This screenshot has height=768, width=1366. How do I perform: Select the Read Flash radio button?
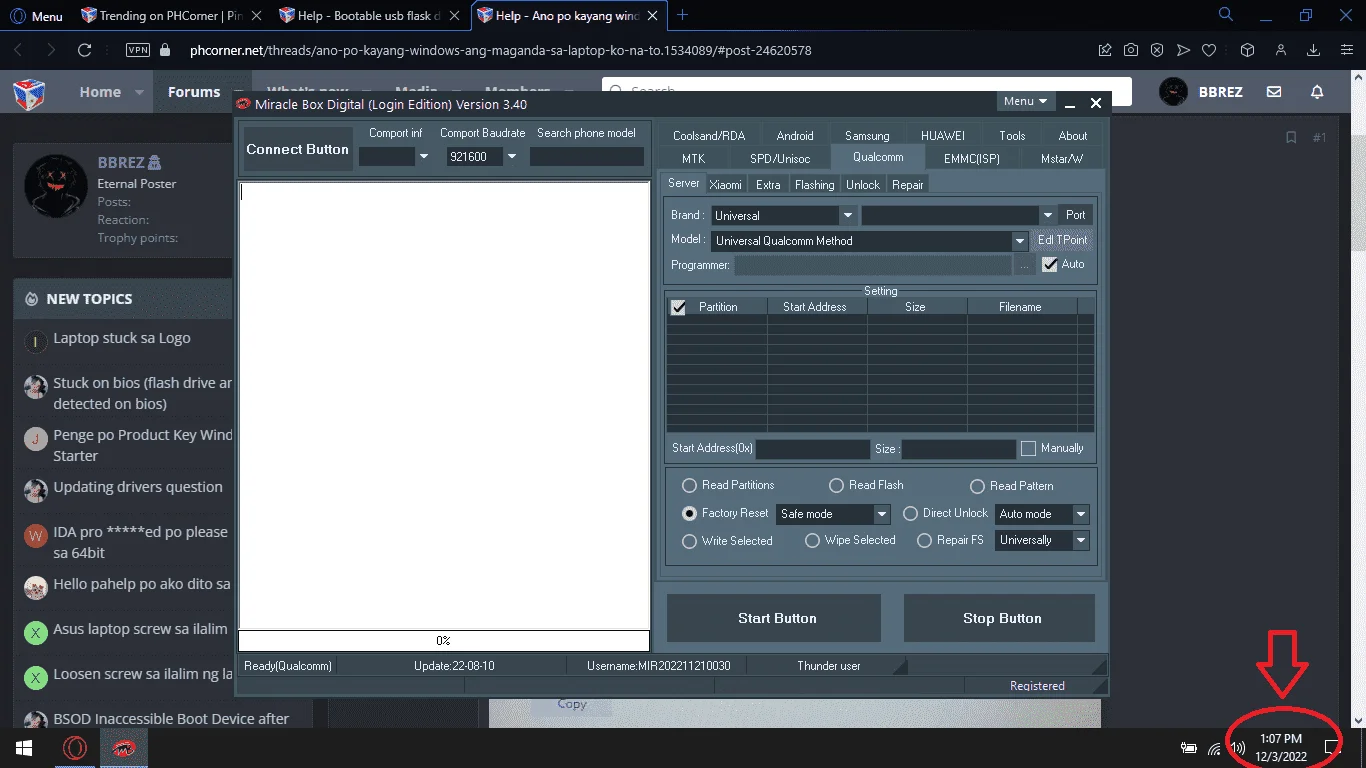pos(836,486)
